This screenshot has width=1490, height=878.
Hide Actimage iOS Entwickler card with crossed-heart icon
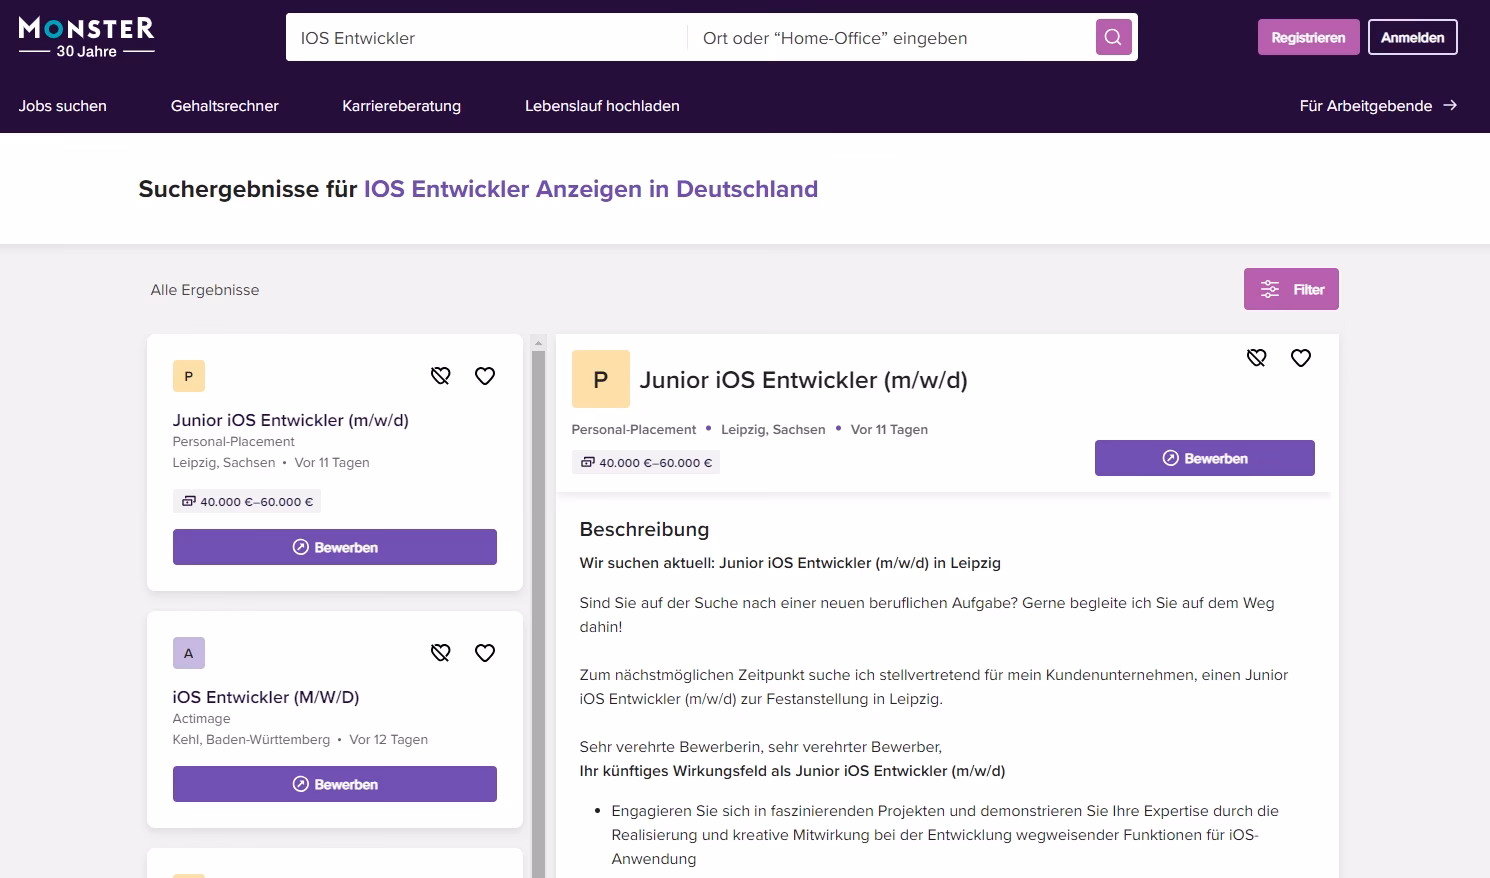click(x=441, y=653)
